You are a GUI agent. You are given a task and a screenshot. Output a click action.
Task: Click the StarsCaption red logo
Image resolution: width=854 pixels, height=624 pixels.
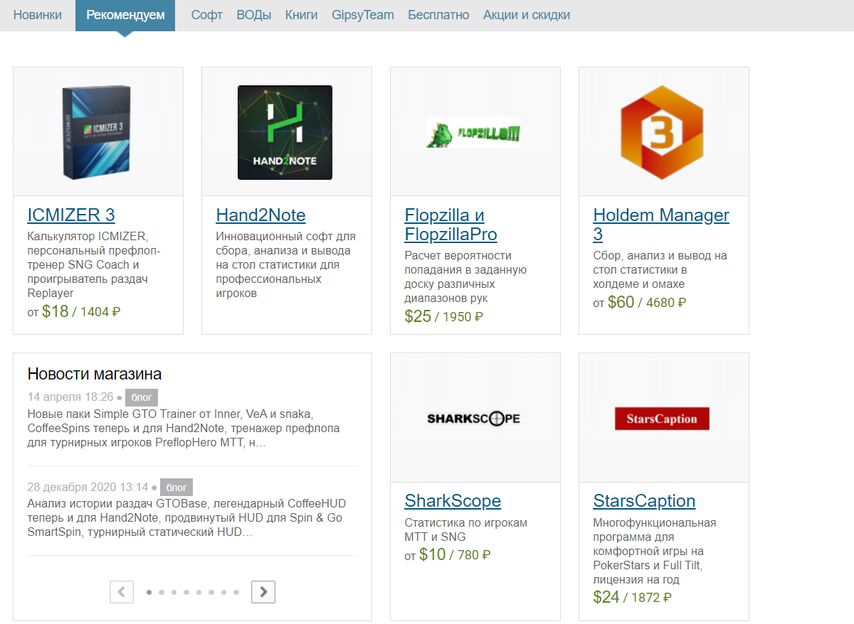click(662, 419)
